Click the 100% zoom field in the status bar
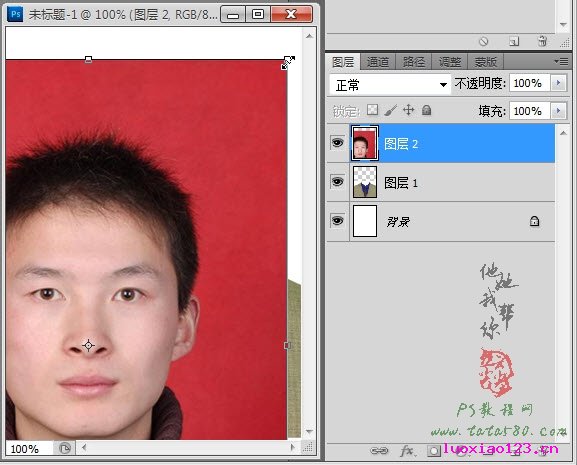 (x=29, y=448)
